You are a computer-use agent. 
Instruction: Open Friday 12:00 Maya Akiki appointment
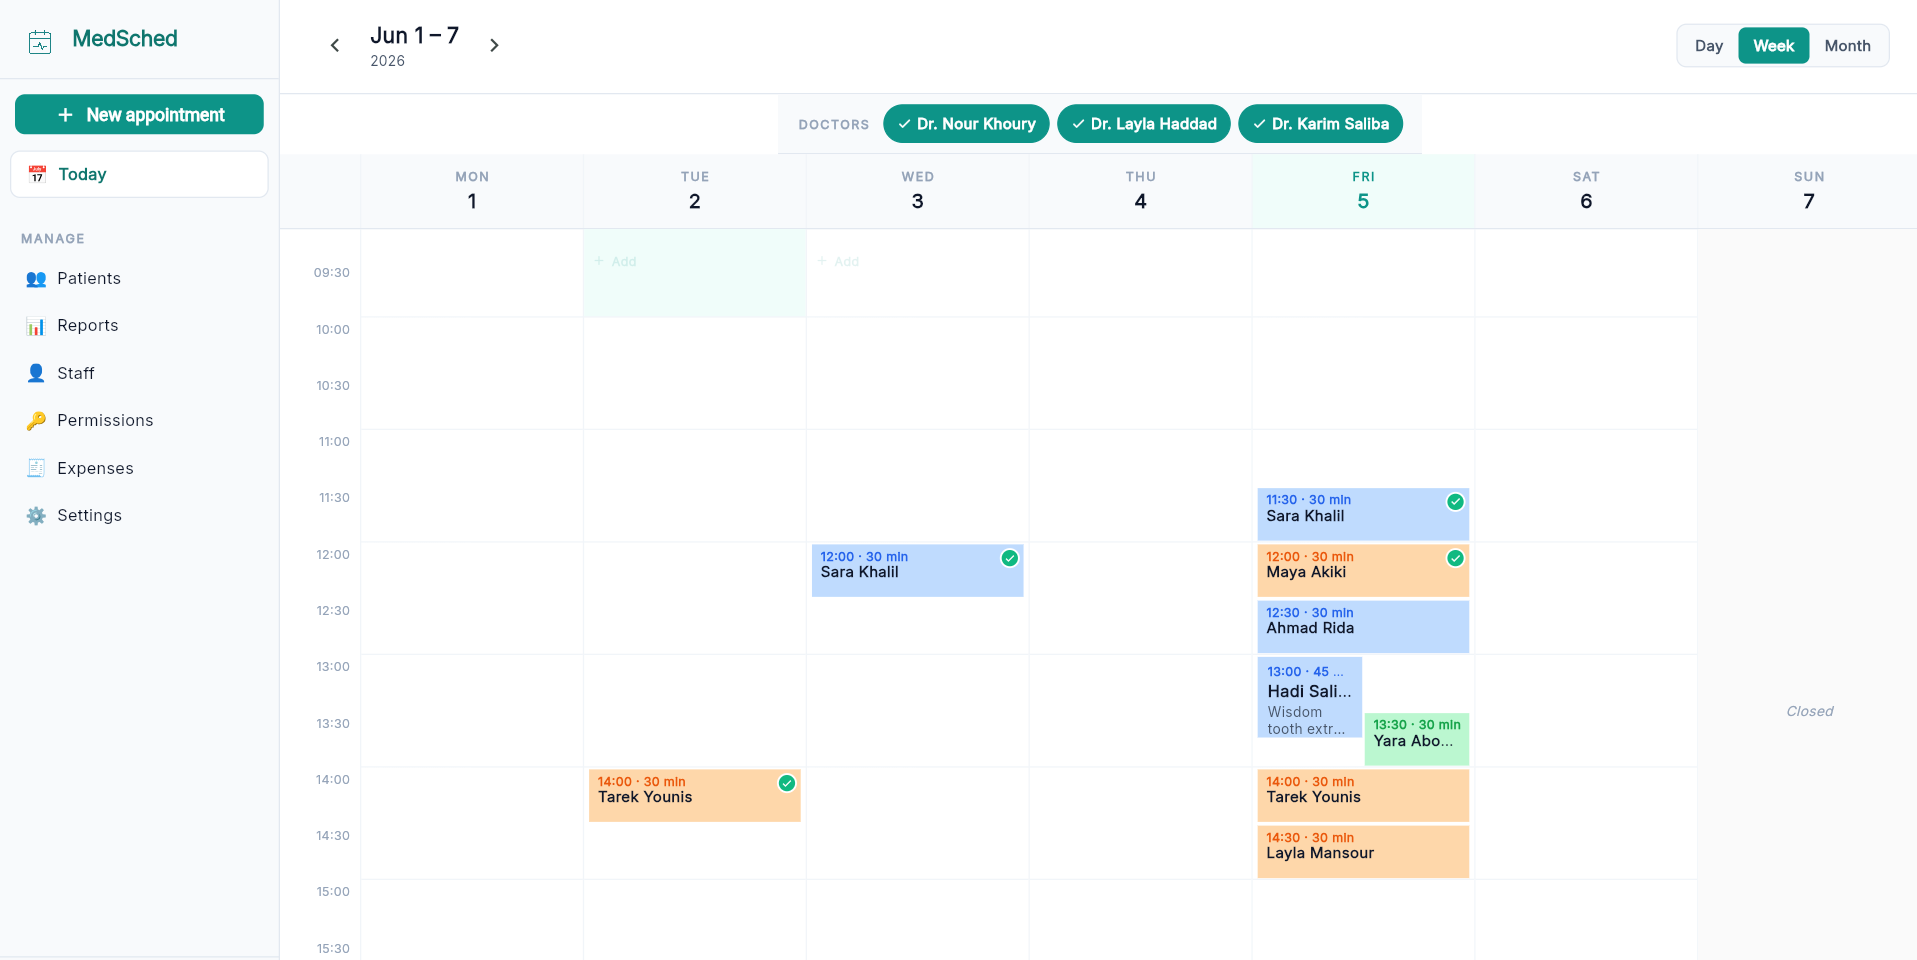pyautogui.click(x=1363, y=571)
